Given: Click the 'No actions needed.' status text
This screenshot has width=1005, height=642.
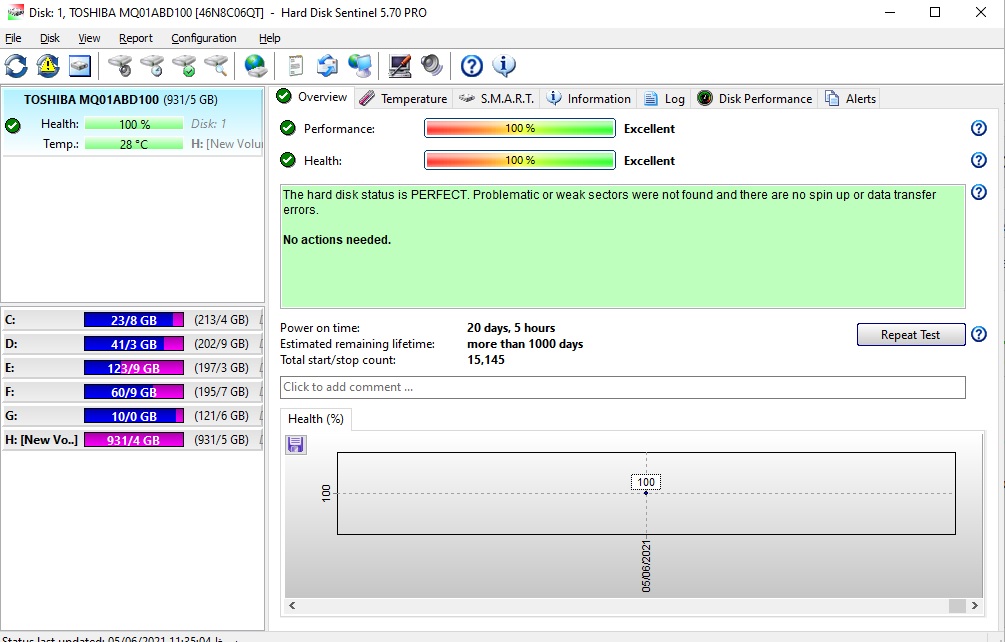Looking at the screenshot, I should (337, 240).
